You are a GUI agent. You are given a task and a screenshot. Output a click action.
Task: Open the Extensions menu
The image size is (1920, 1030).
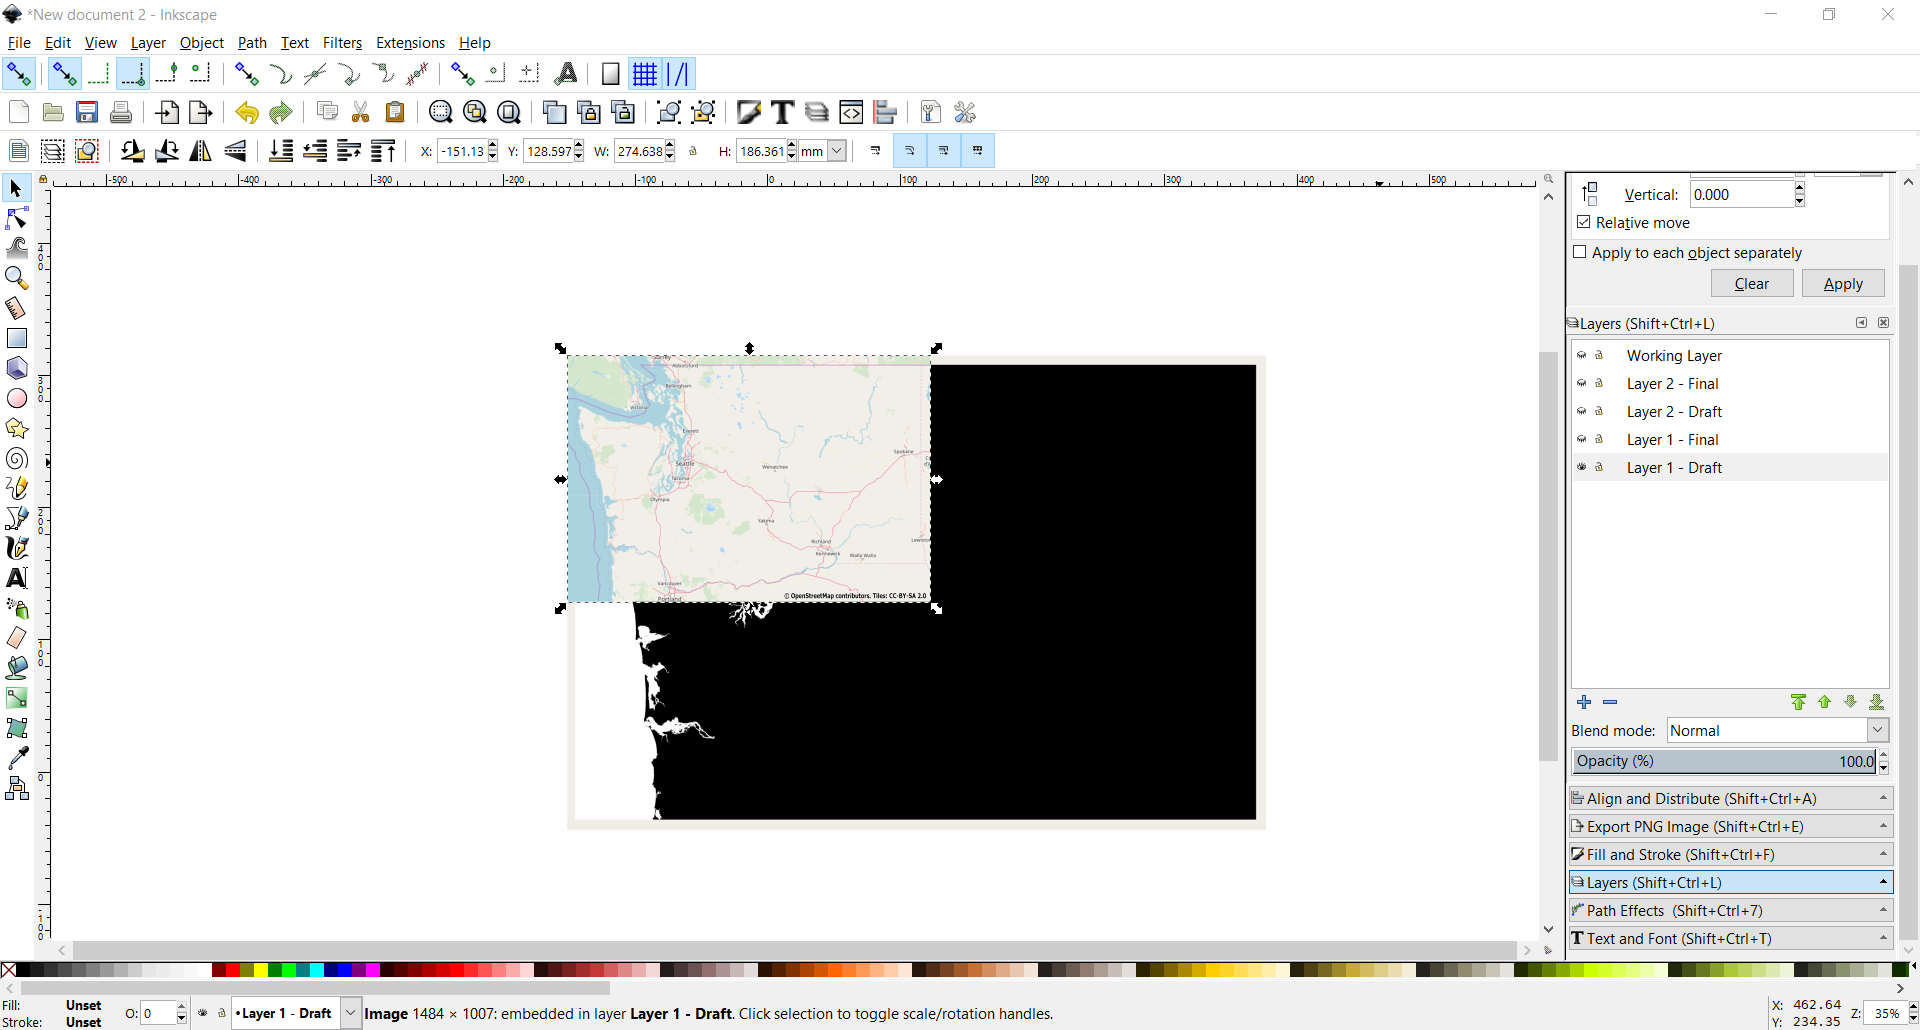pos(410,43)
